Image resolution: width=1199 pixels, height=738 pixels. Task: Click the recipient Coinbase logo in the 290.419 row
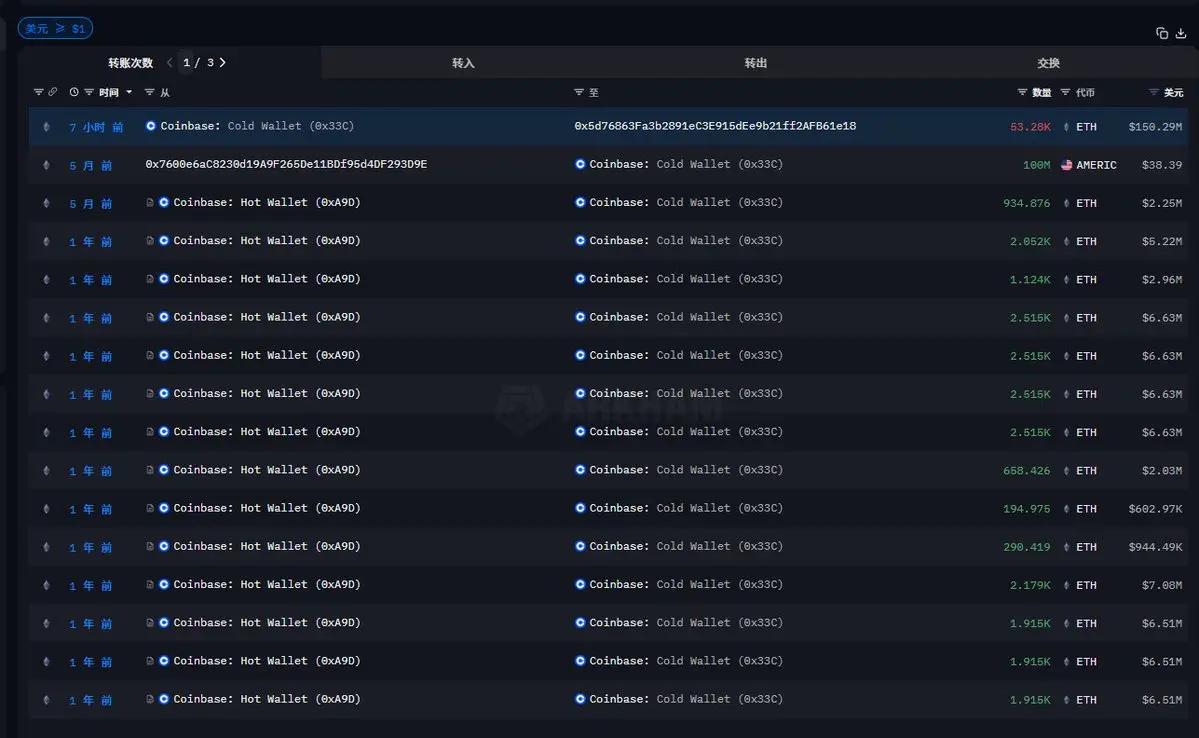[x=580, y=547]
